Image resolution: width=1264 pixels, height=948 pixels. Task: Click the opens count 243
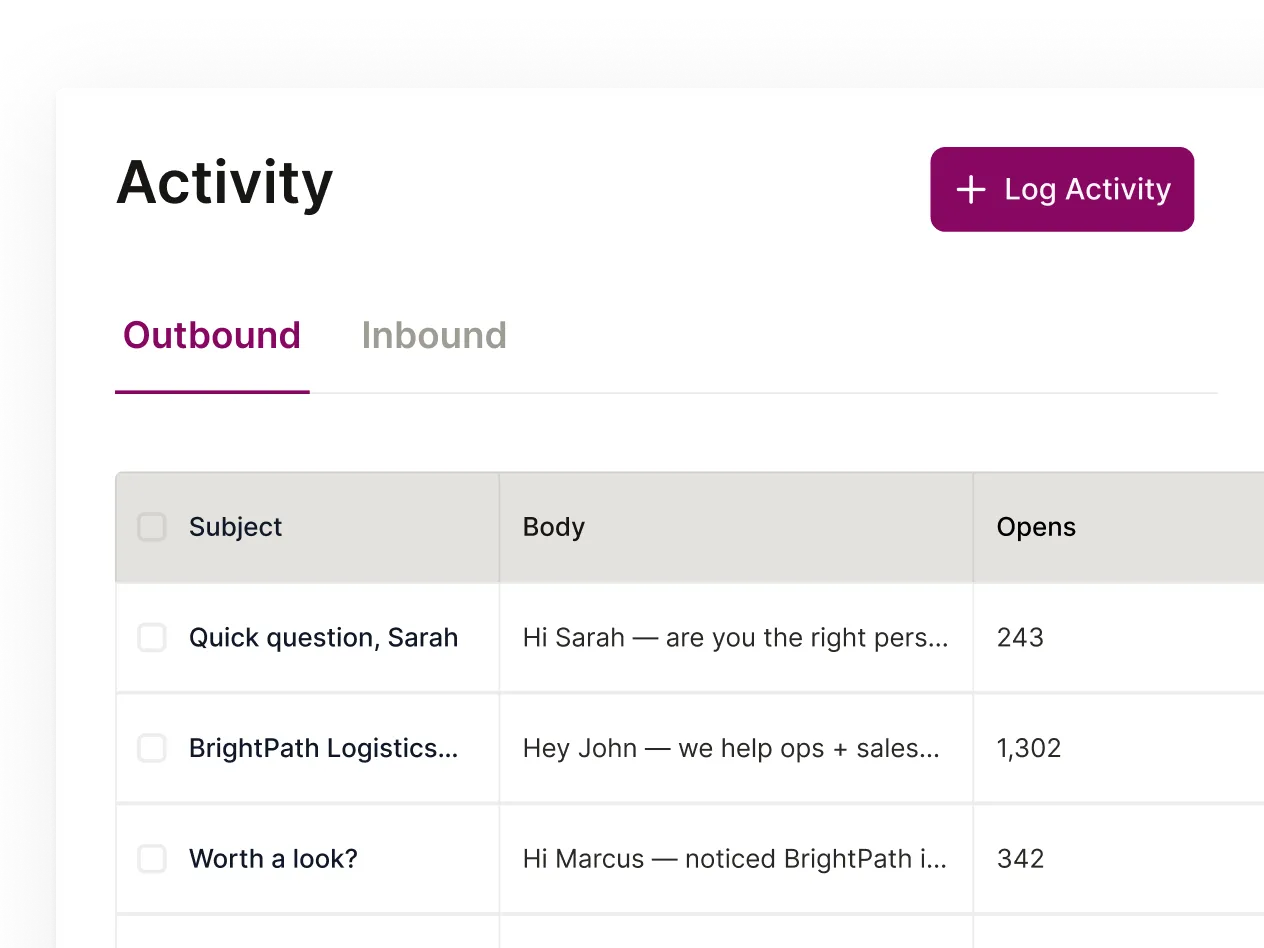click(1019, 637)
